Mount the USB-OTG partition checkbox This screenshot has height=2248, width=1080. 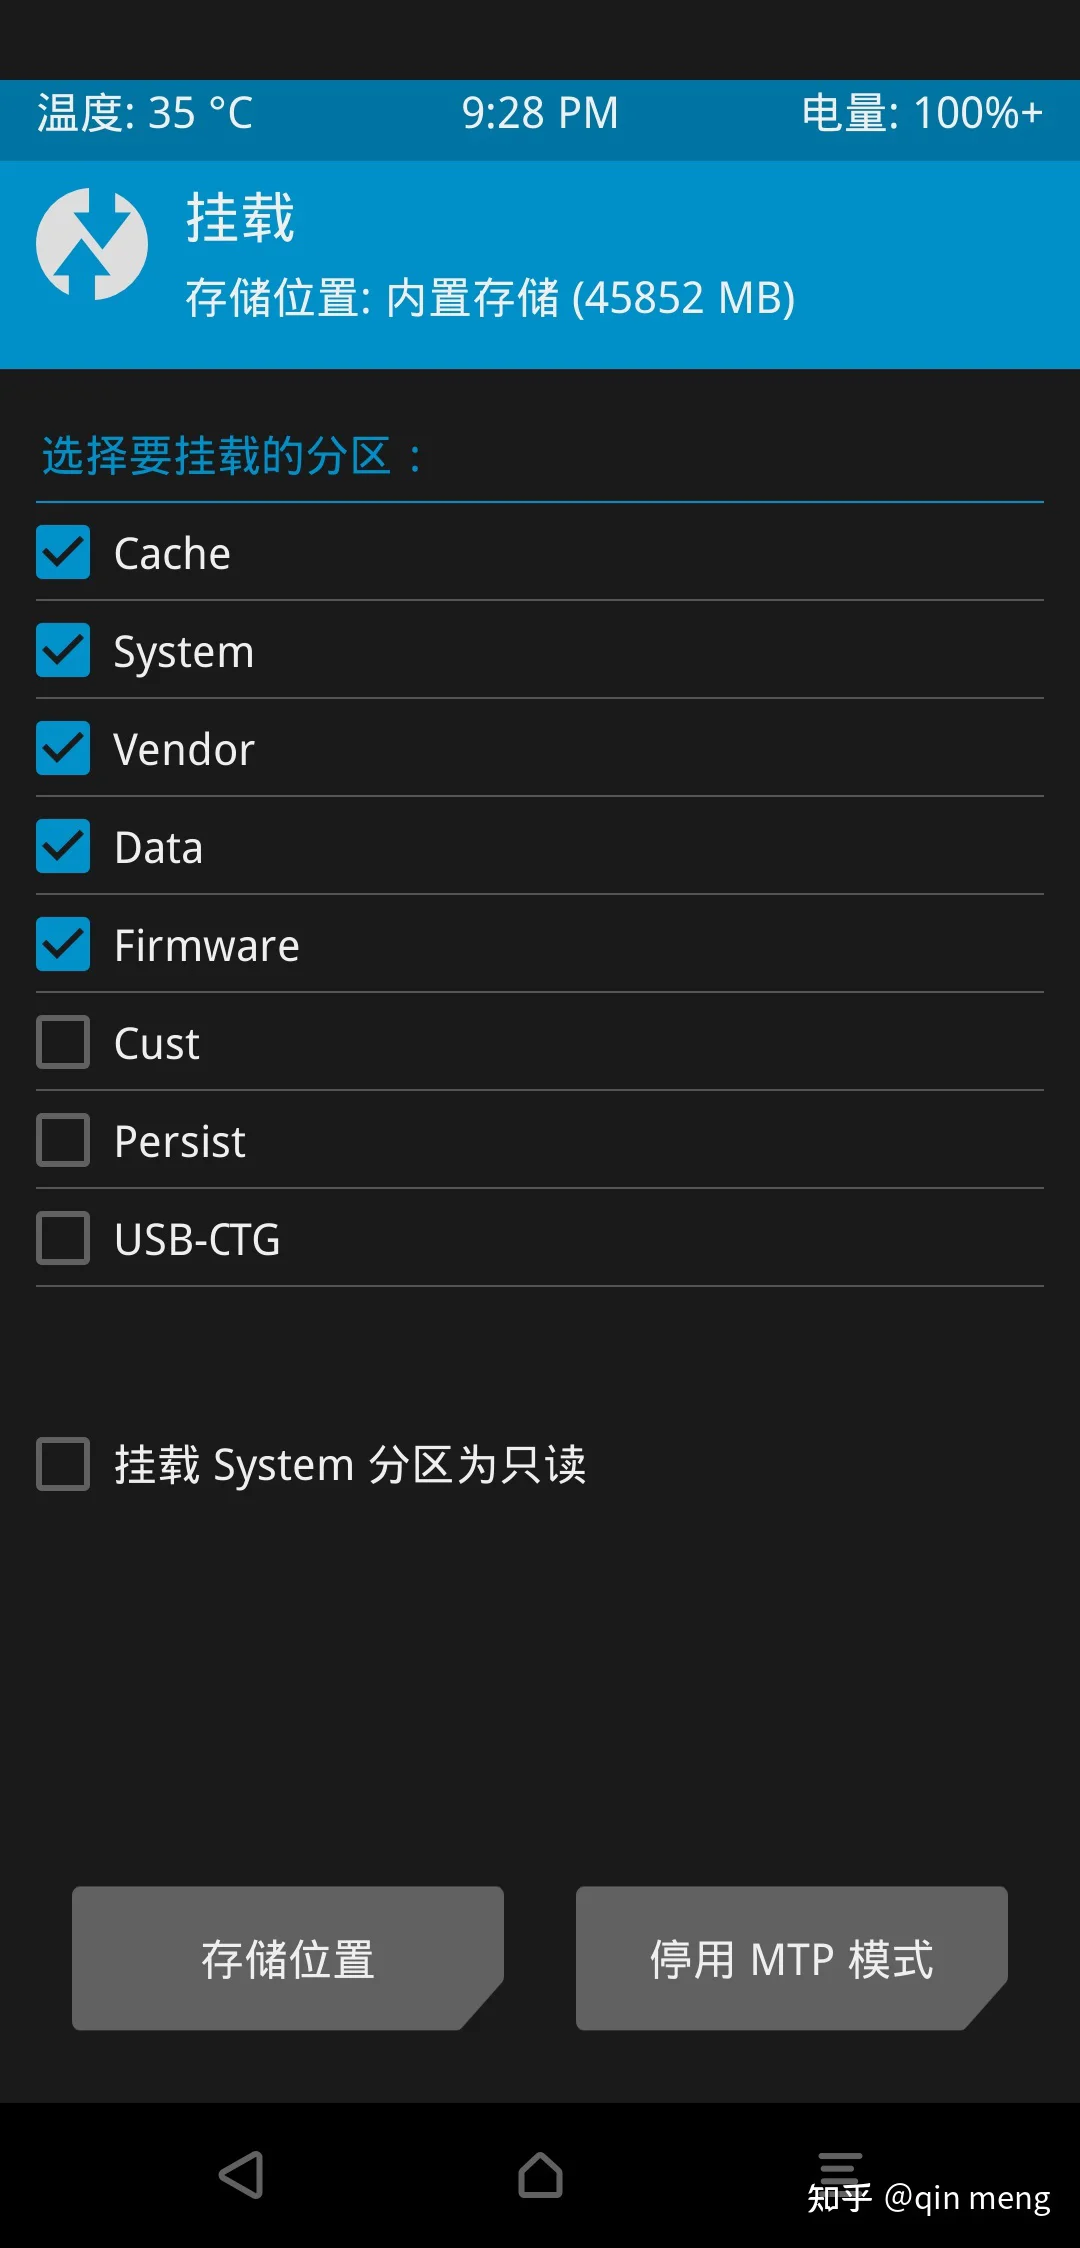click(63, 1238)
